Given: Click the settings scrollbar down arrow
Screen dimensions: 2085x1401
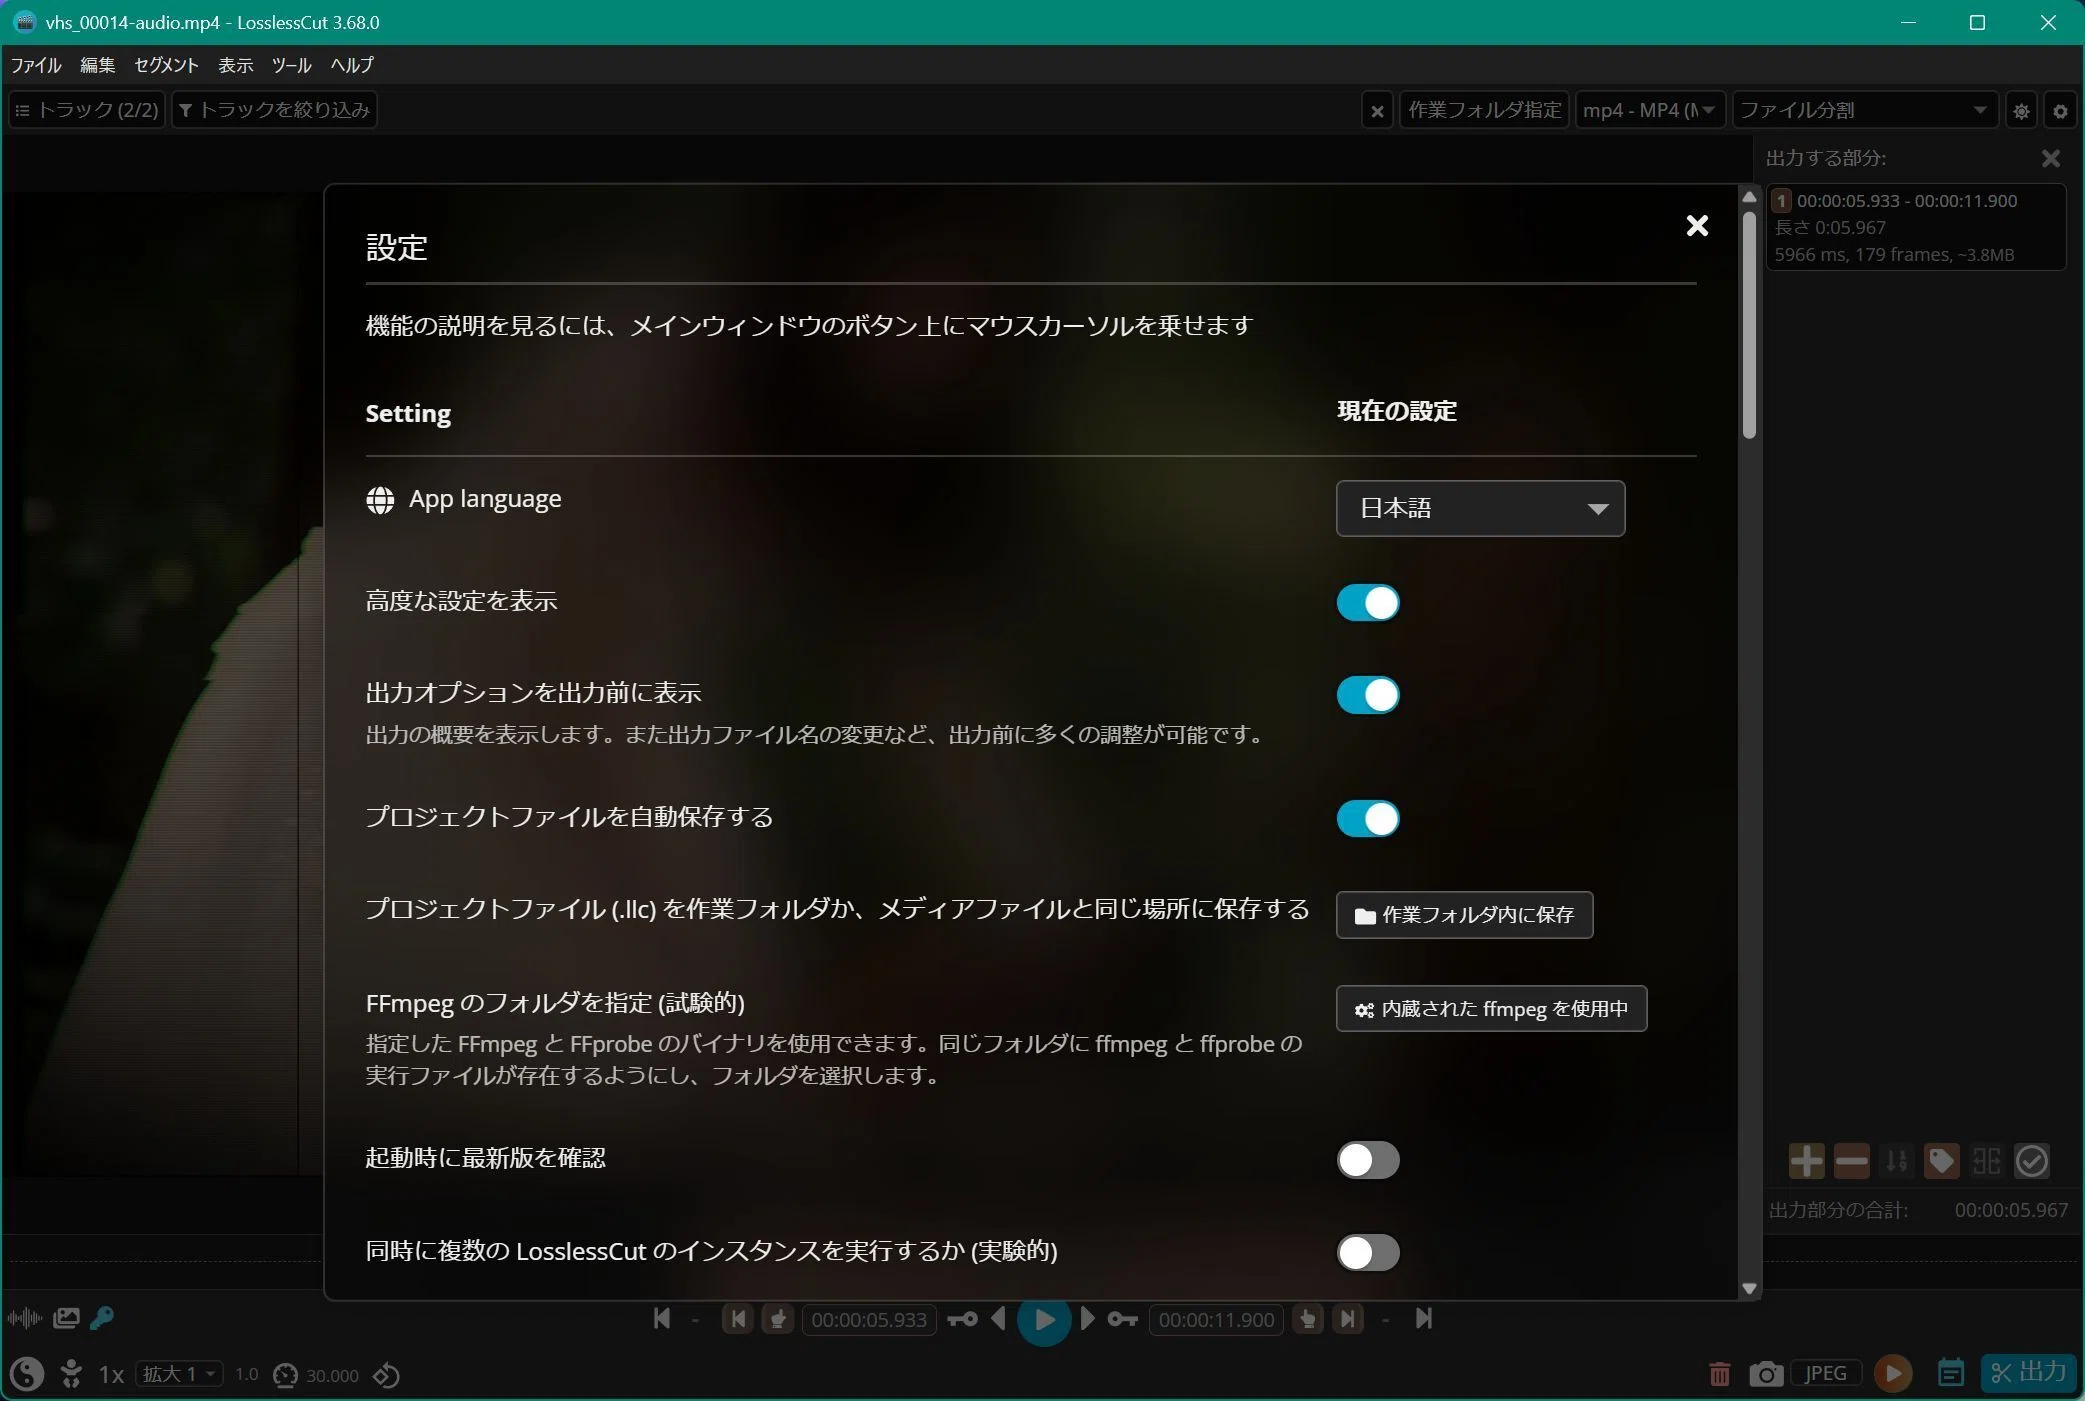Looking at the screenshot, I should (x=1749, y=1289).
